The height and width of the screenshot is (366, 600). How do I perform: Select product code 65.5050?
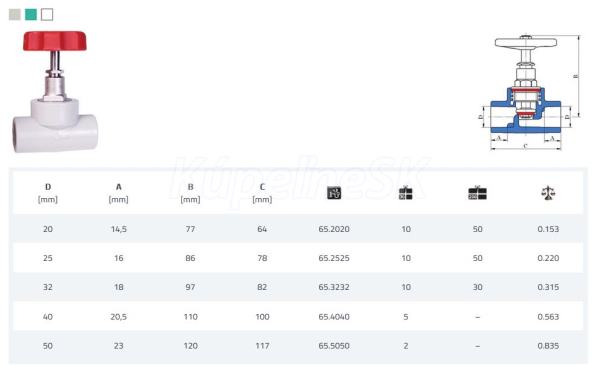[334, 346]
